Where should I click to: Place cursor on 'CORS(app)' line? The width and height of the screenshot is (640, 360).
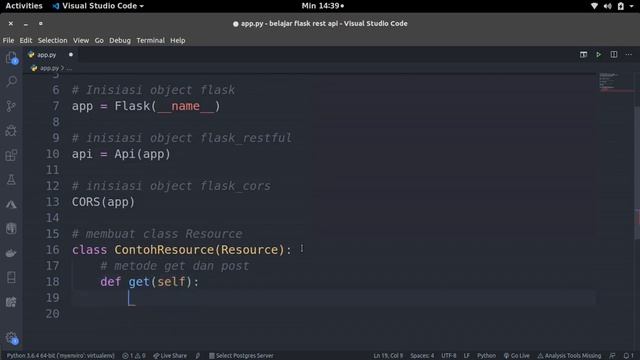point(103,202)
